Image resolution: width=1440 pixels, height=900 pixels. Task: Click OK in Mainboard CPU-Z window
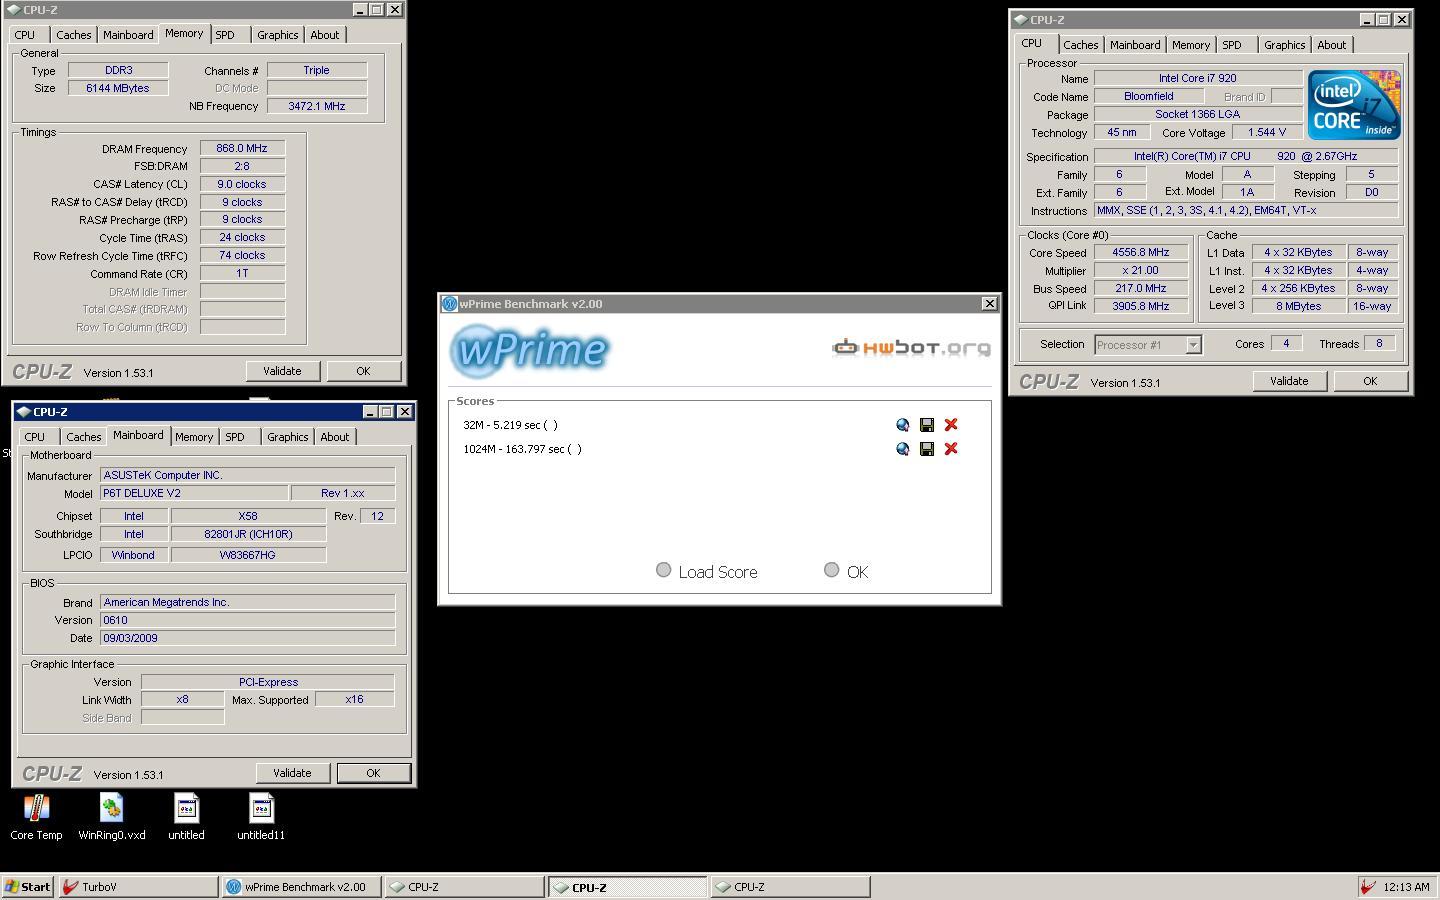click(373, 773)
